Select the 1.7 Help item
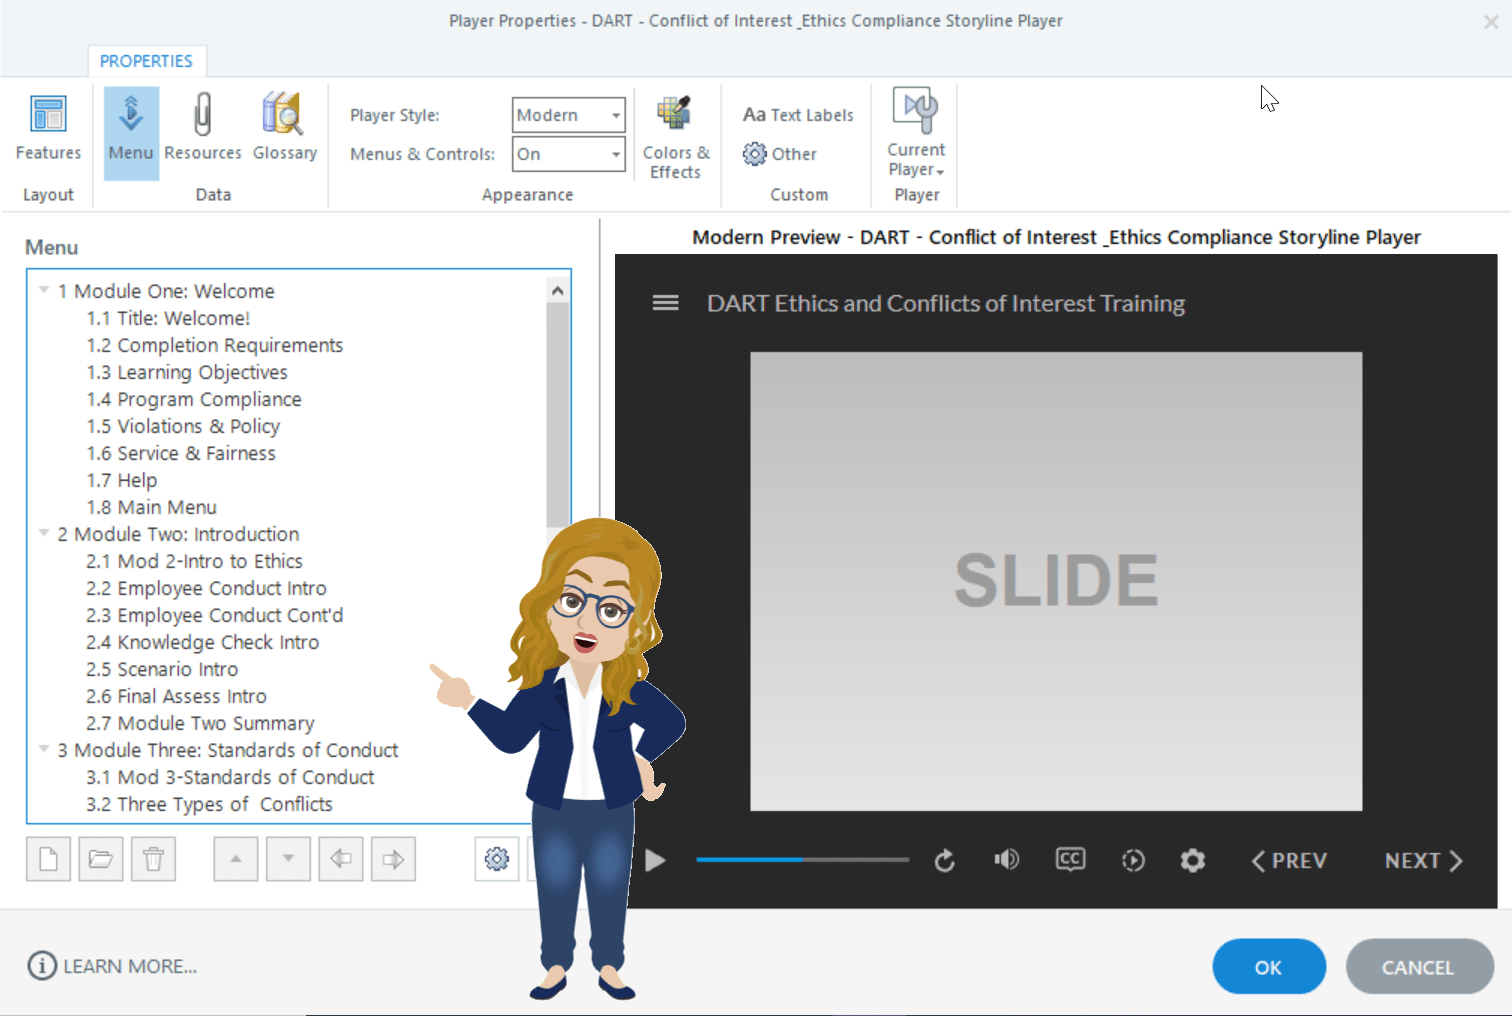Screen dimensions: 1512x1017 coord(122,480)
